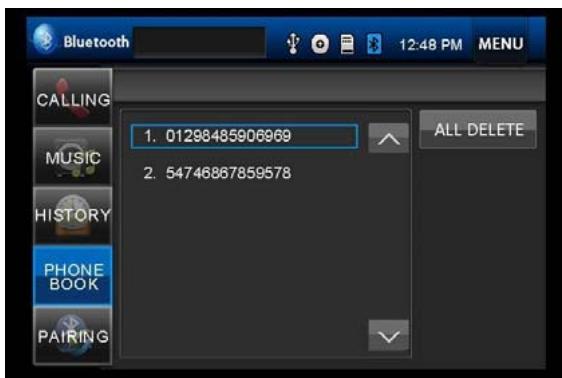Click the 12:48 PM clock

click(x=431, y=44)
